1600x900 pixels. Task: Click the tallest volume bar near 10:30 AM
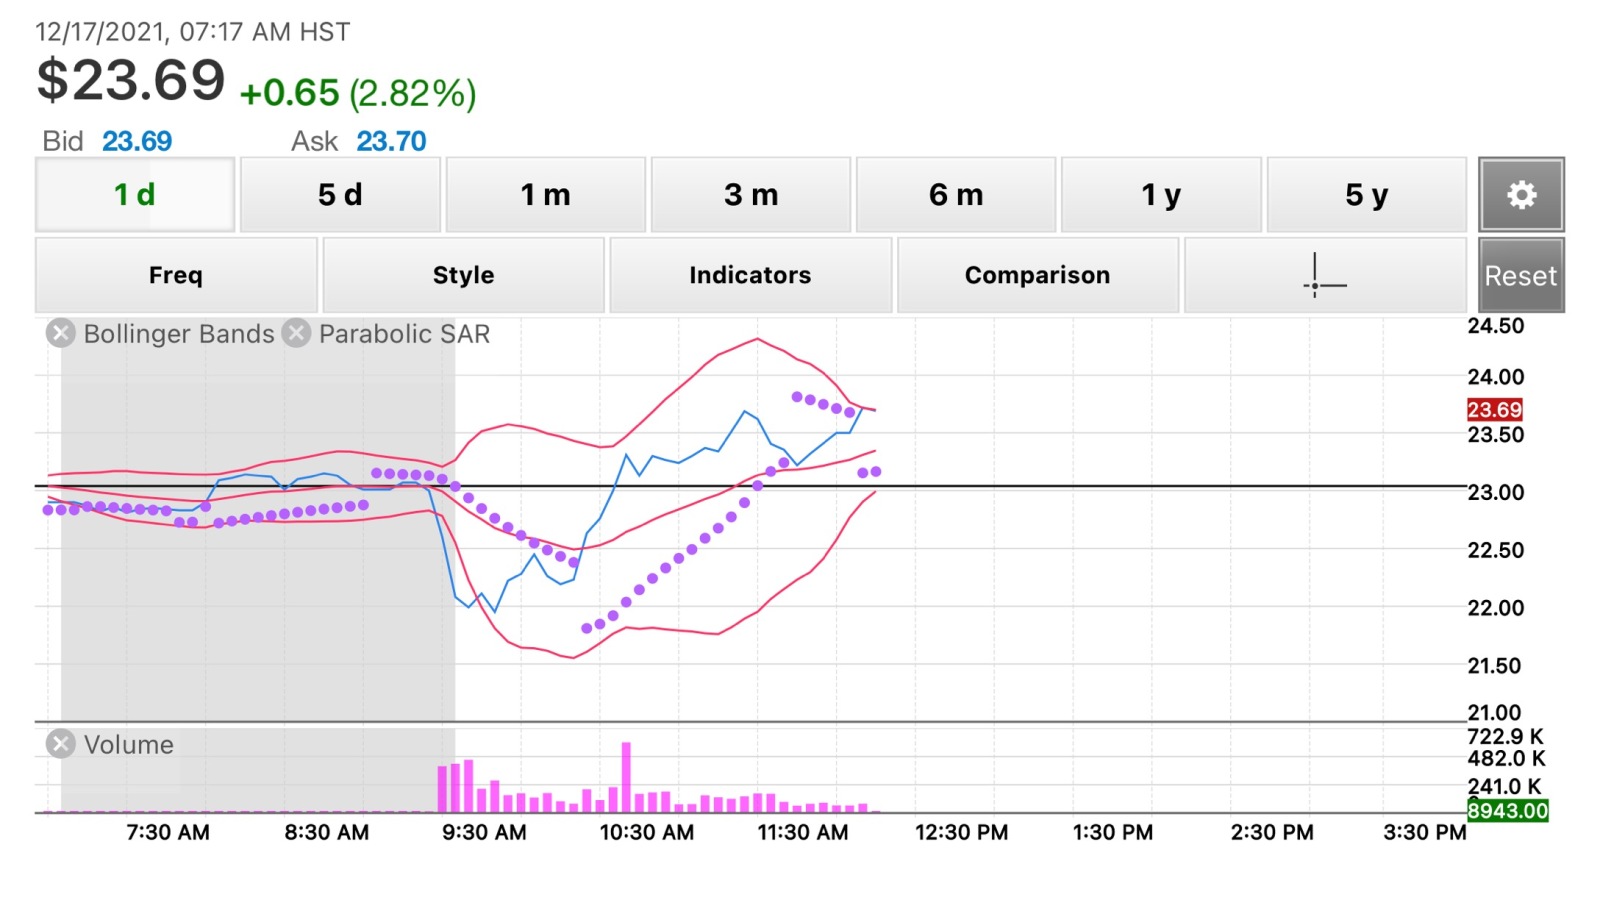(x=626, y=777)
